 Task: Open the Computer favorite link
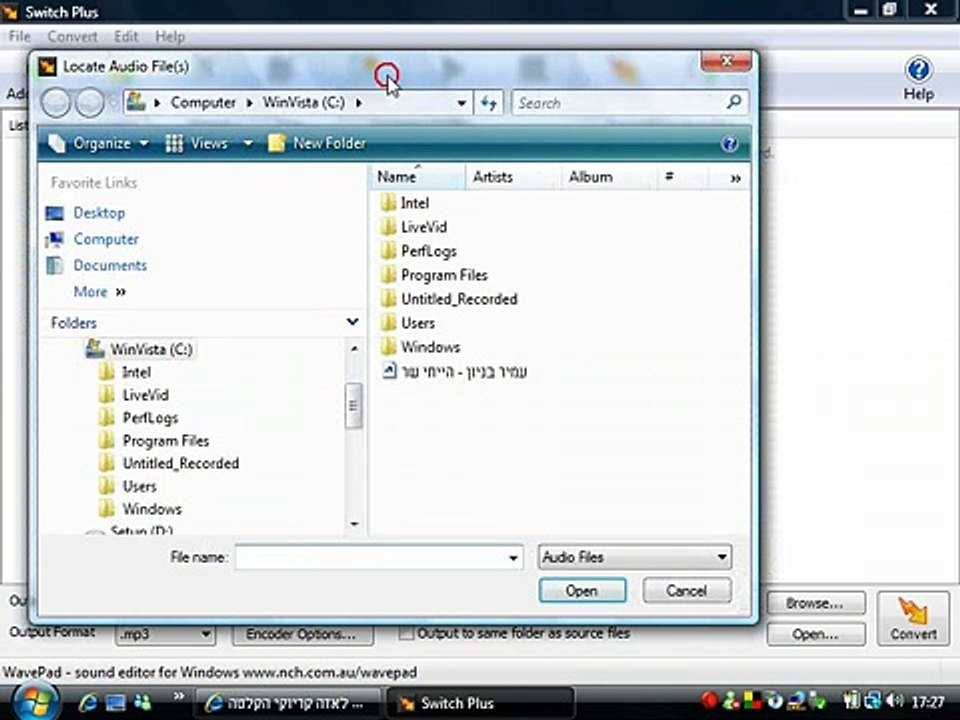(106, 239)
